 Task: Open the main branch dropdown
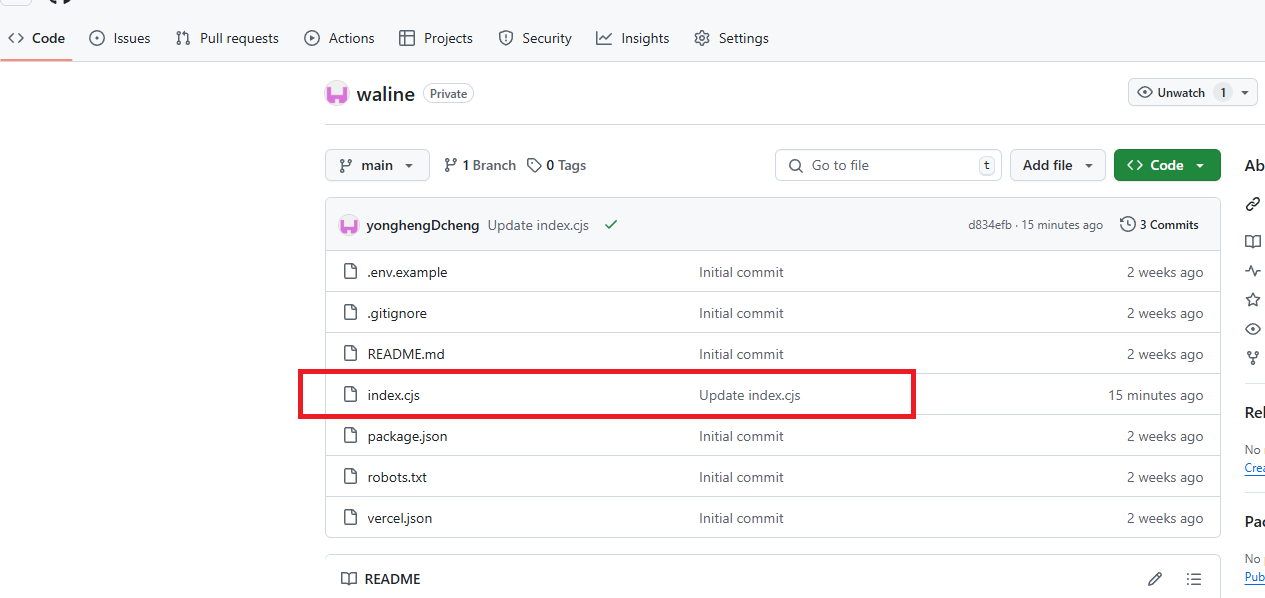click(377, 165)
